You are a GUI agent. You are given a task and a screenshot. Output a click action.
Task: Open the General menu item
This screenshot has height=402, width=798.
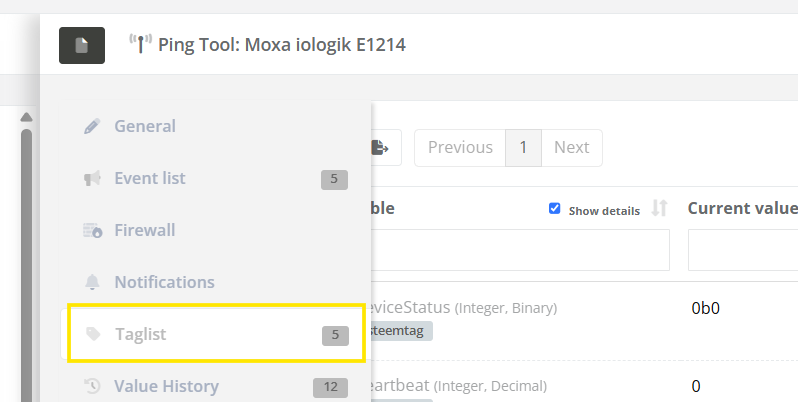coord(145,127)
